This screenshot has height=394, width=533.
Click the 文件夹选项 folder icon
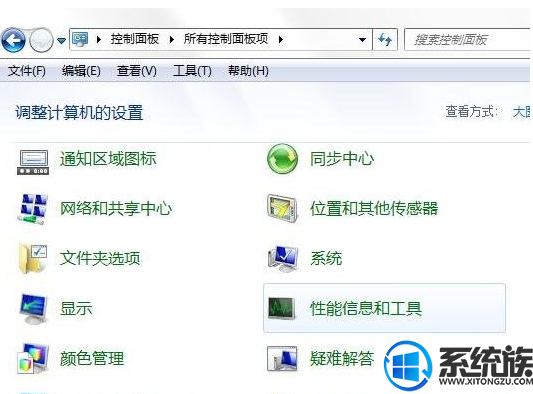pyautogui.click(x=33, y=258)
